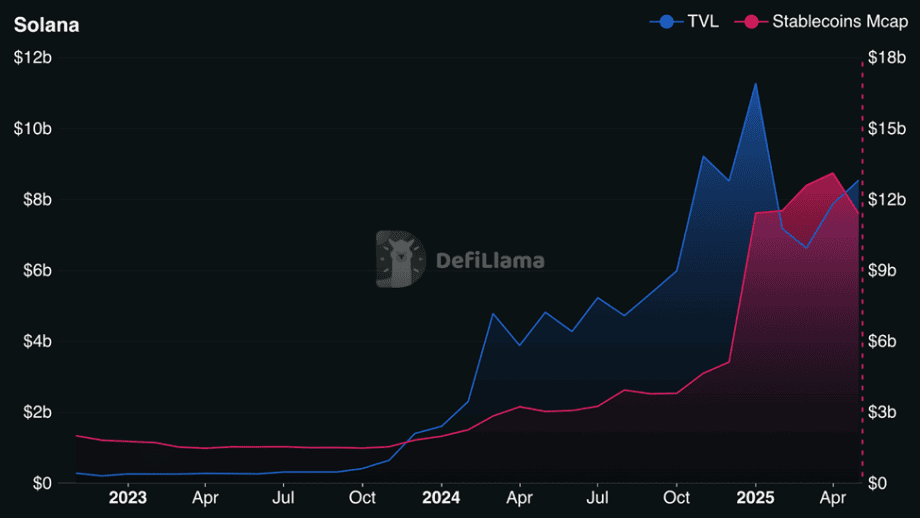The height and width of the screenshot is (518, 920).
Task: Click the 2024 x-axis label
Action: (441, 497)
